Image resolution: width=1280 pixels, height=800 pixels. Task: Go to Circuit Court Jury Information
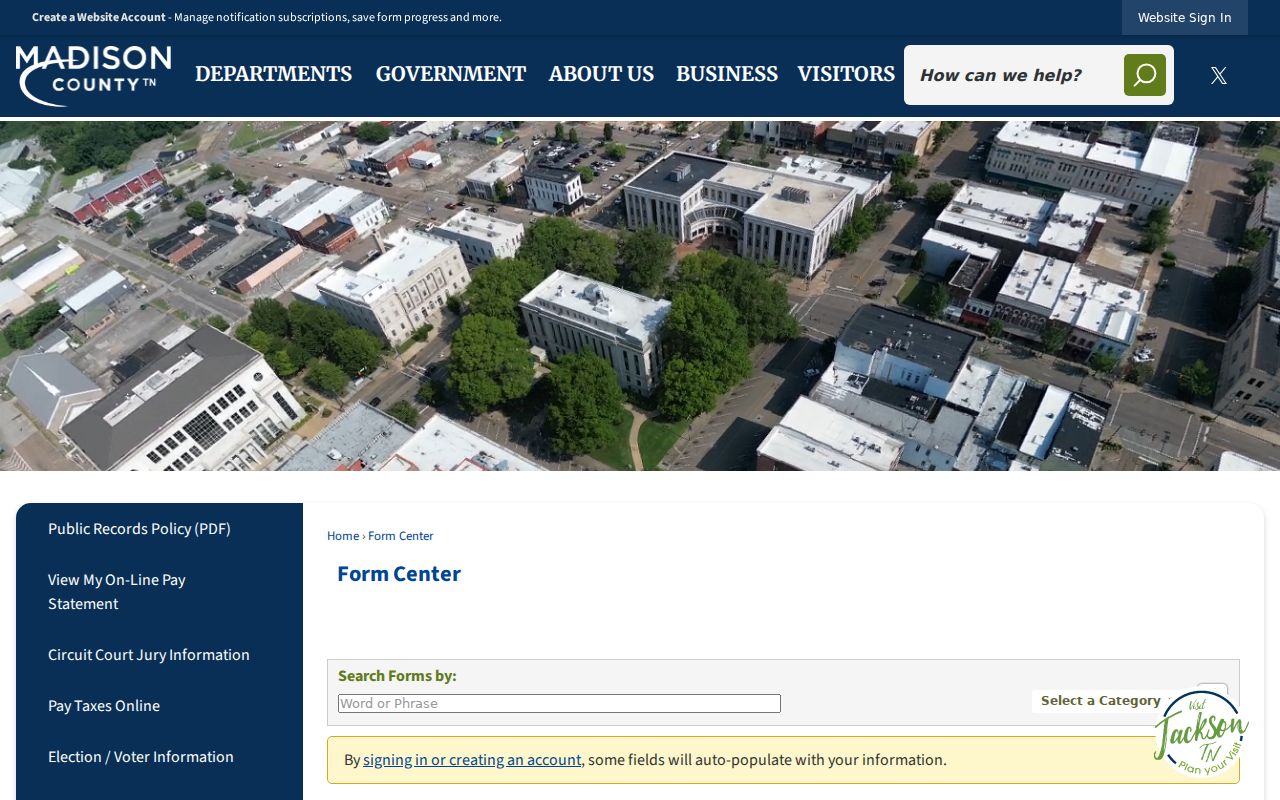point(149,655)
